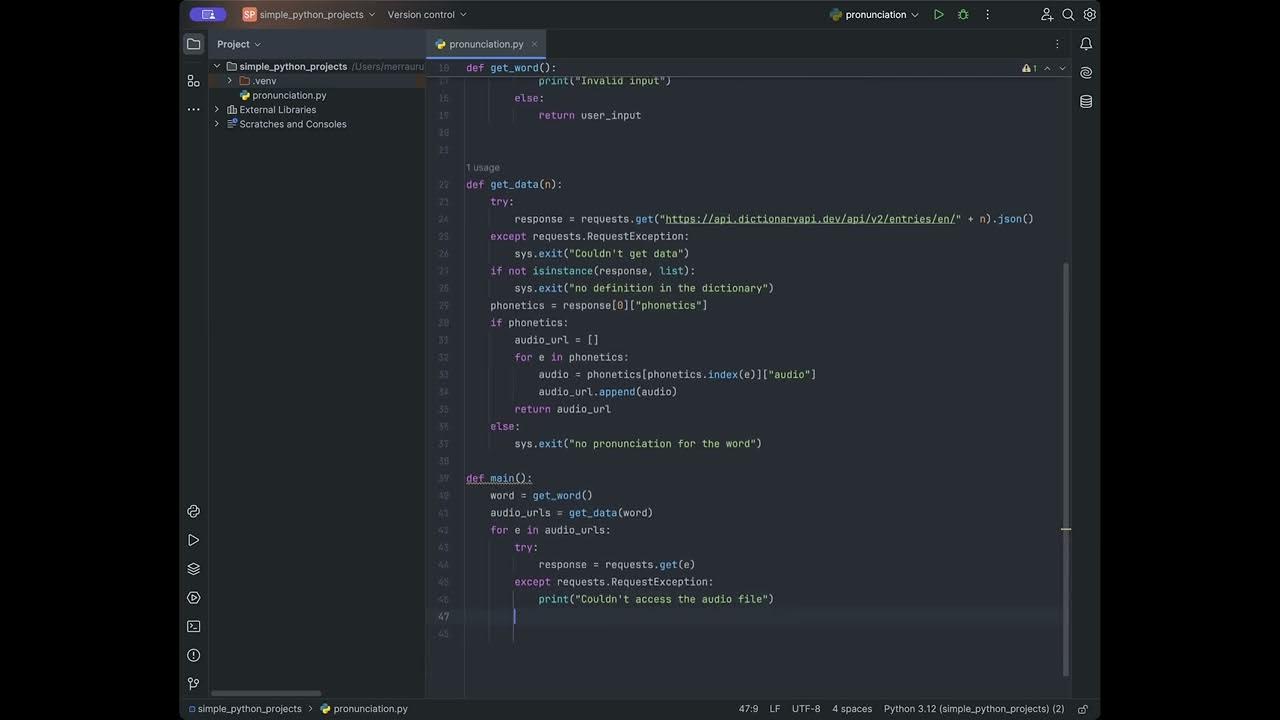Open the Run tool window
Screen dimensions: 1280x720
click(x=194, y=540)
